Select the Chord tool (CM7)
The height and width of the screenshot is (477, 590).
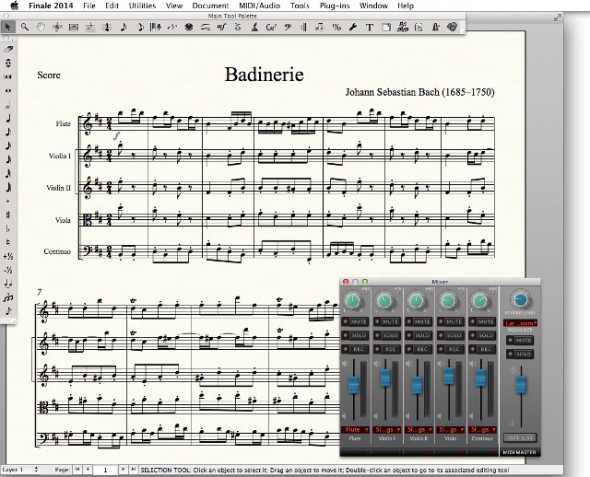(x=271, y=27)
